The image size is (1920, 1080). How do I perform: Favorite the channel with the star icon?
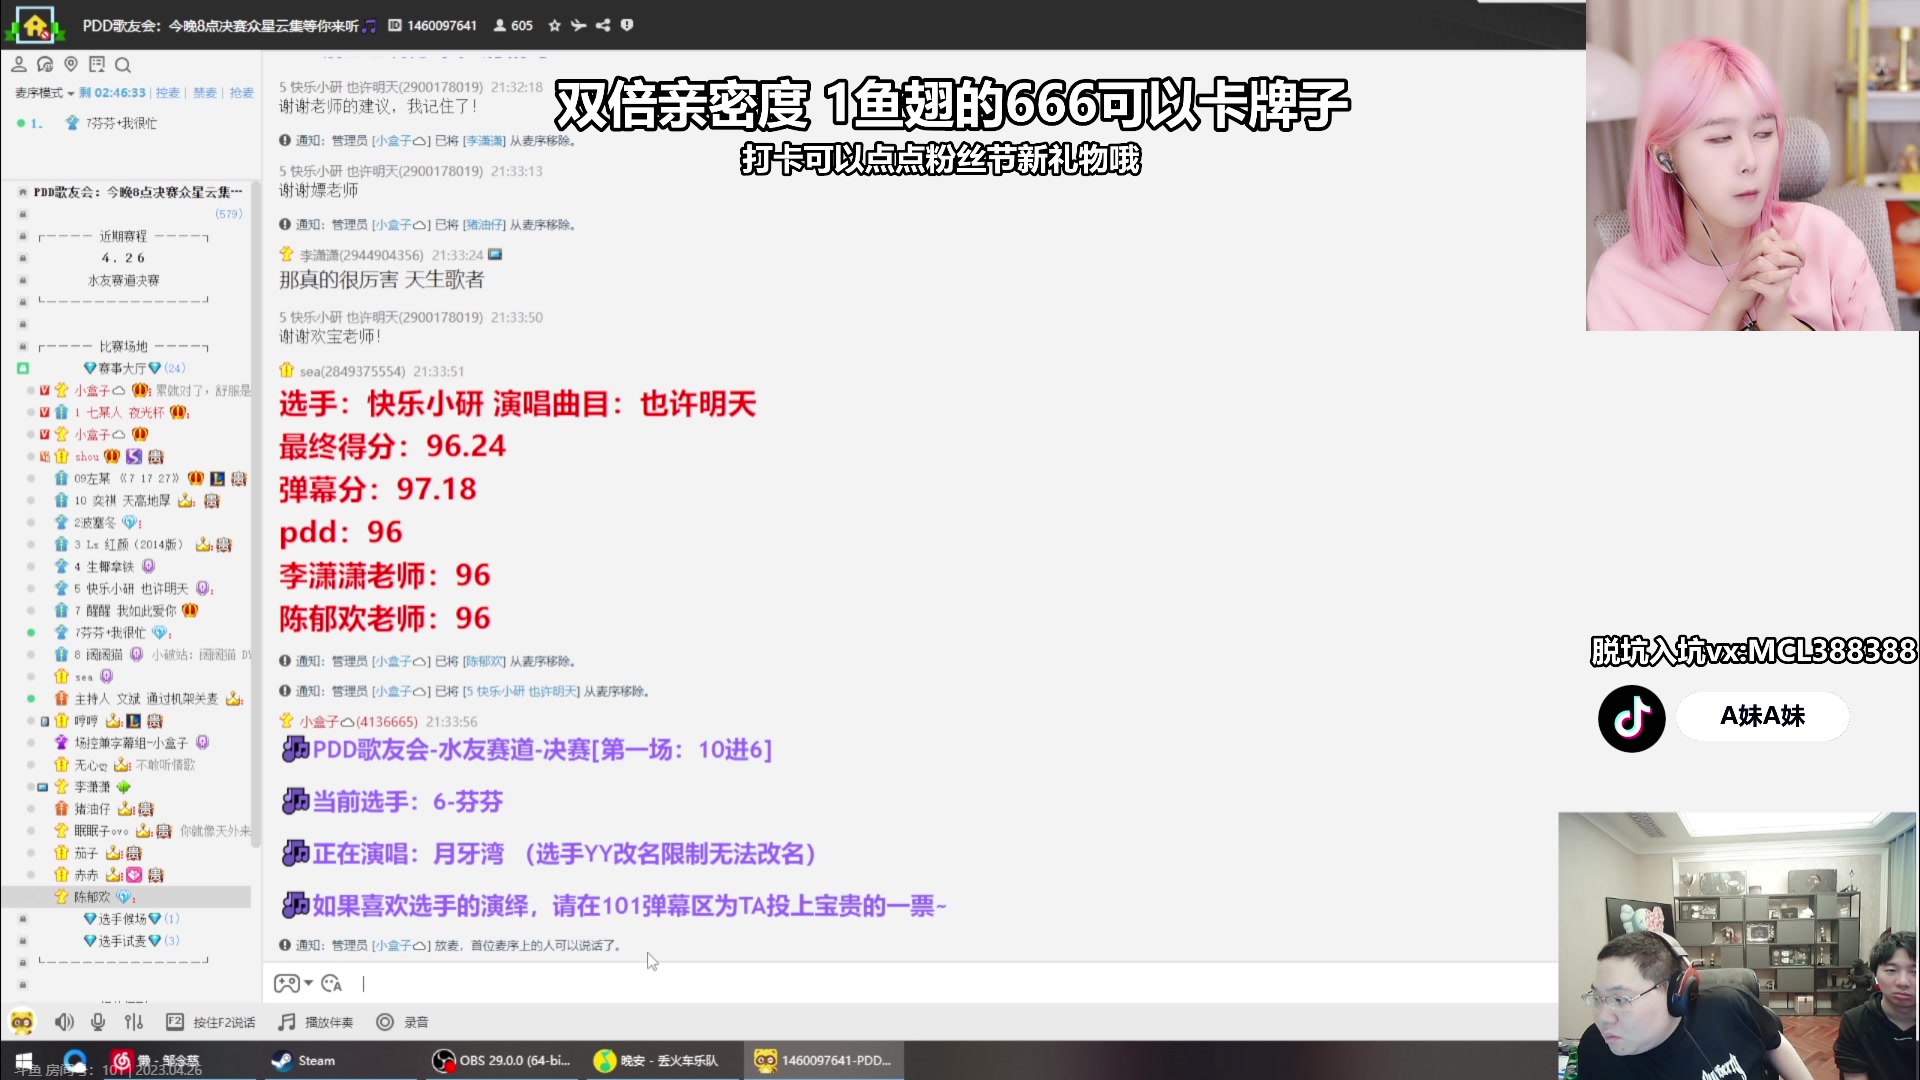pos(554,26)
